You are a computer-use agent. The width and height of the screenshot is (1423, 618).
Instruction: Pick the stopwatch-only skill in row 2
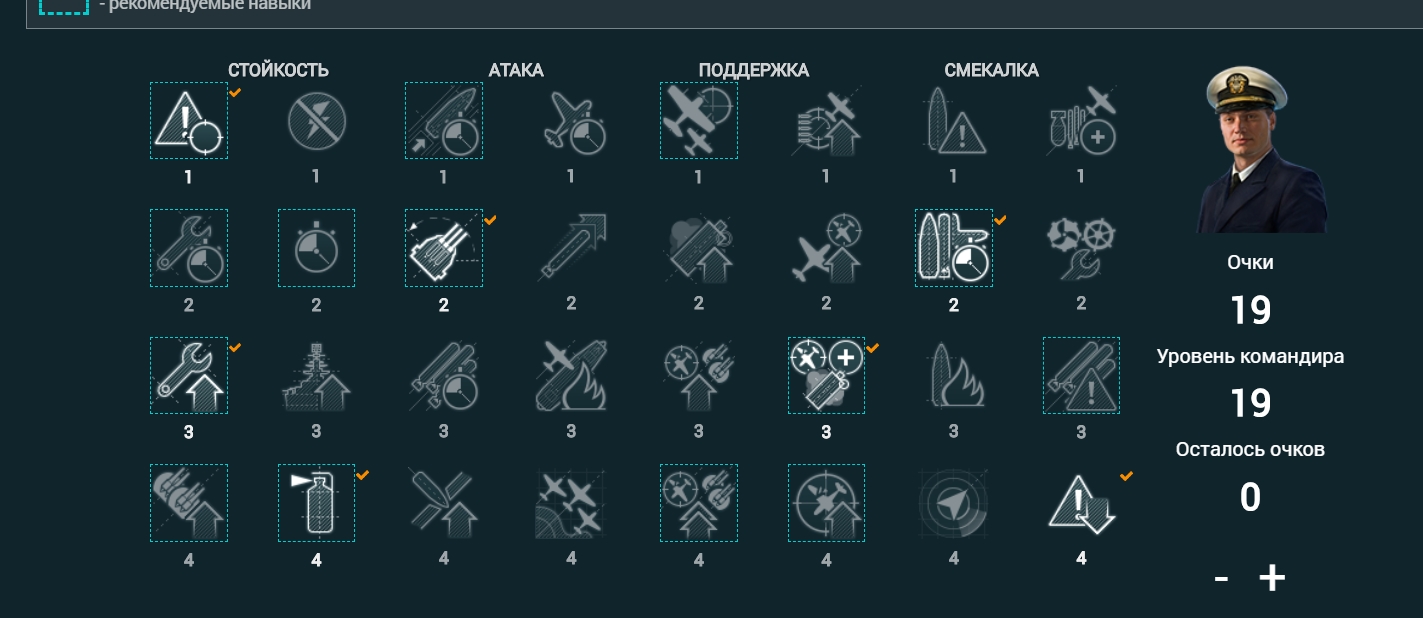(316, 248)
